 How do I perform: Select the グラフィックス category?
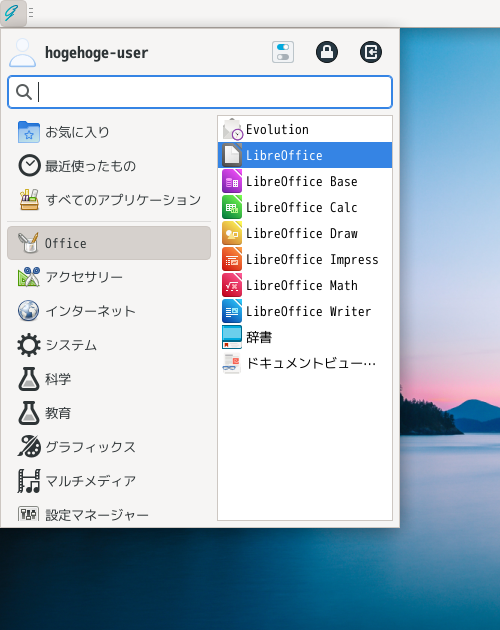coord(109,447)
